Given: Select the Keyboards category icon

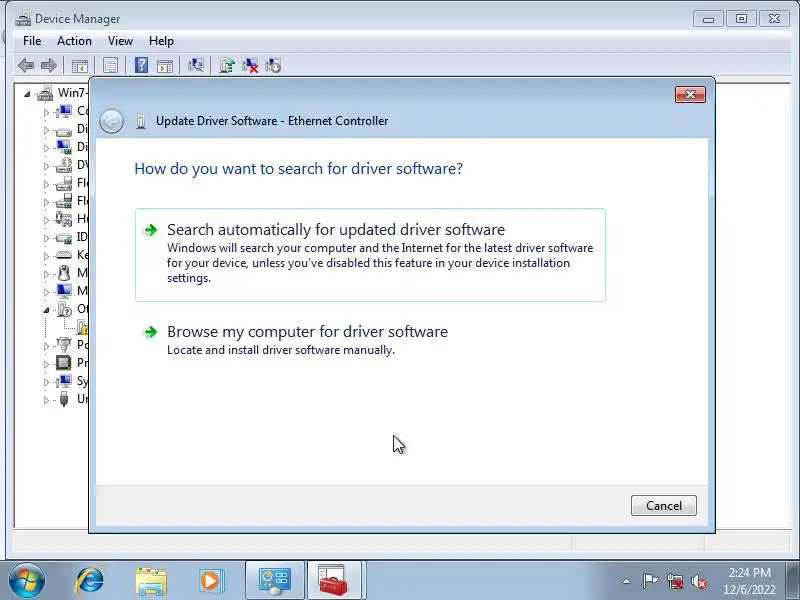Looking at the screenshot, I should (x=64, y=255).
